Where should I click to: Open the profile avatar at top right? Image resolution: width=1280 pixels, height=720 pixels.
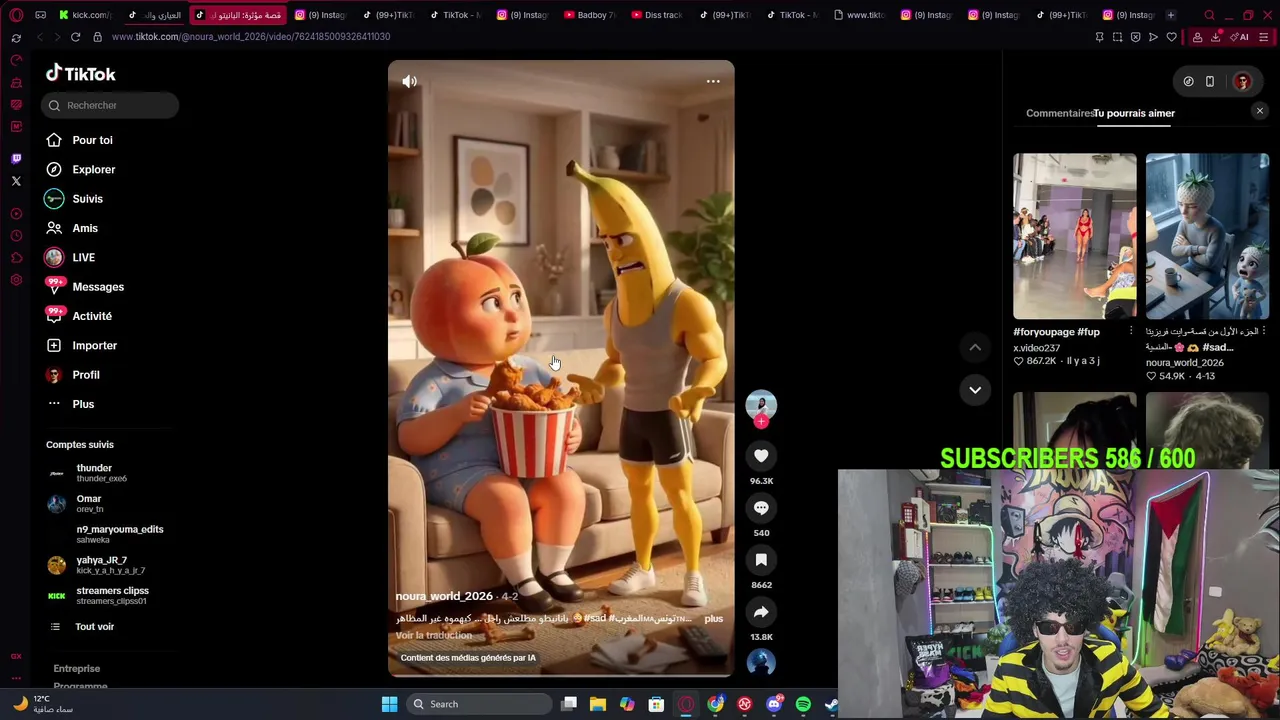(1242, 82)
